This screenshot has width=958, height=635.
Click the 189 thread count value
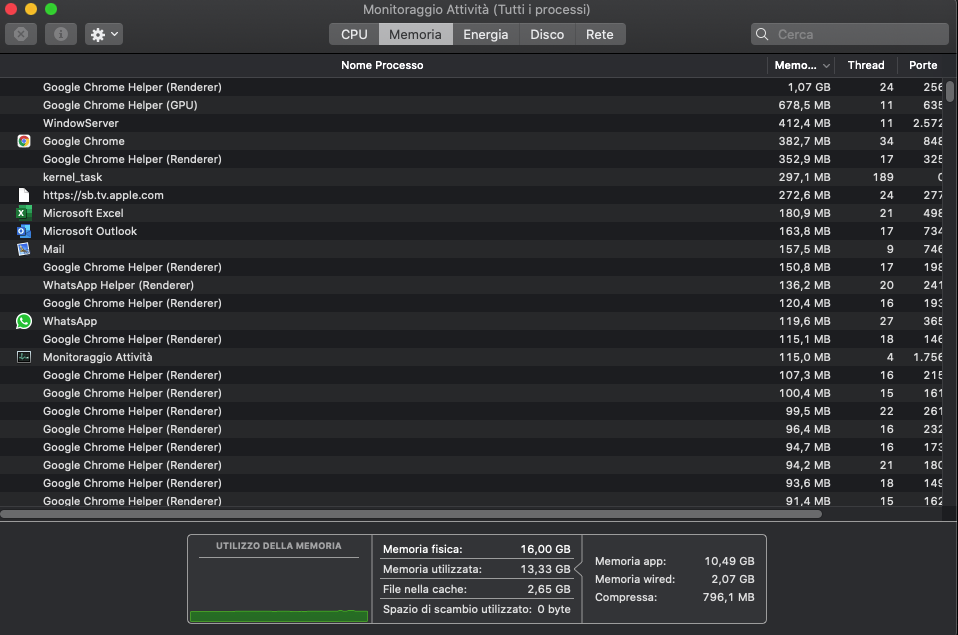click(883, 177)
